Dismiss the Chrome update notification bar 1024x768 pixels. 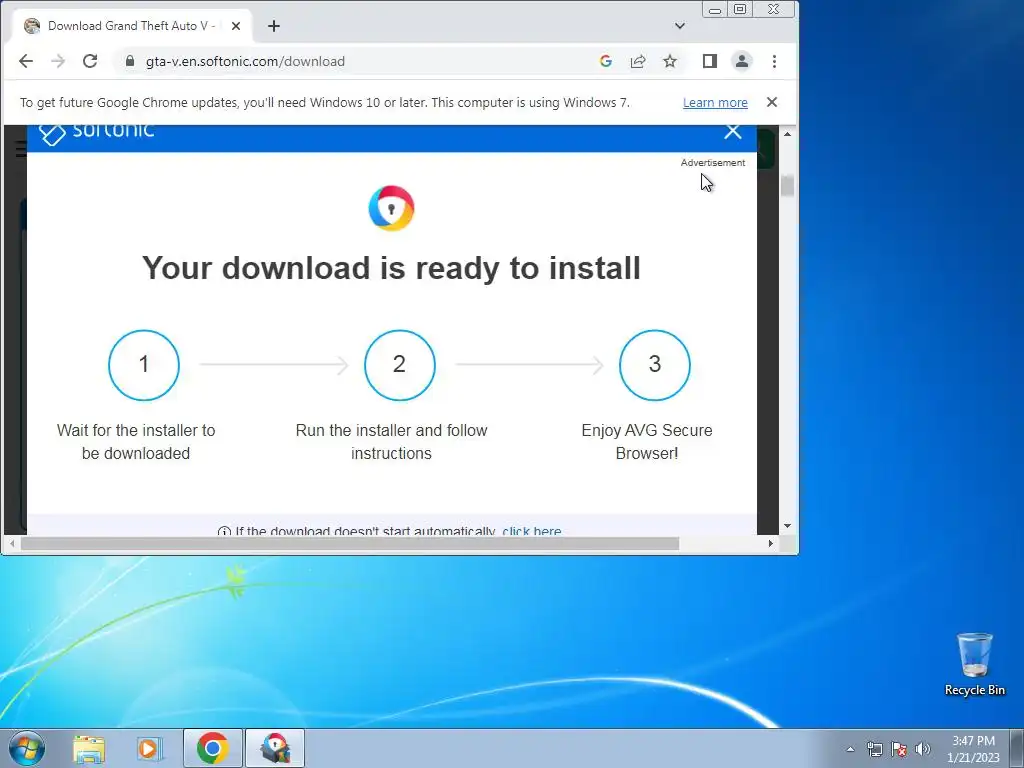772,103
